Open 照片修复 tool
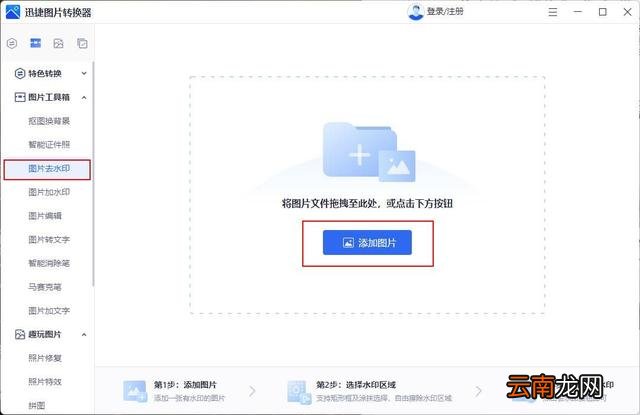The width and height of the screenshot is (640, 415). tap(45, 358)
